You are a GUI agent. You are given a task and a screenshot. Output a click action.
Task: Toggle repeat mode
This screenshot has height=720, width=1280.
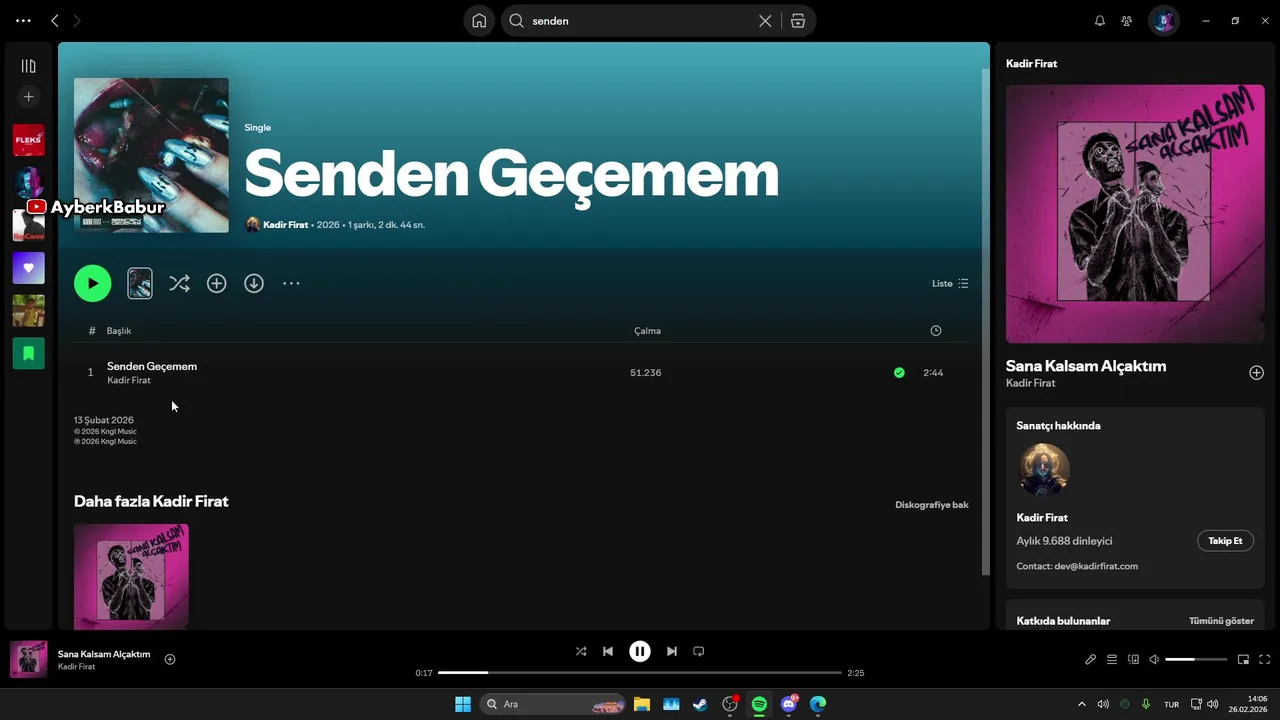[699, 651]
